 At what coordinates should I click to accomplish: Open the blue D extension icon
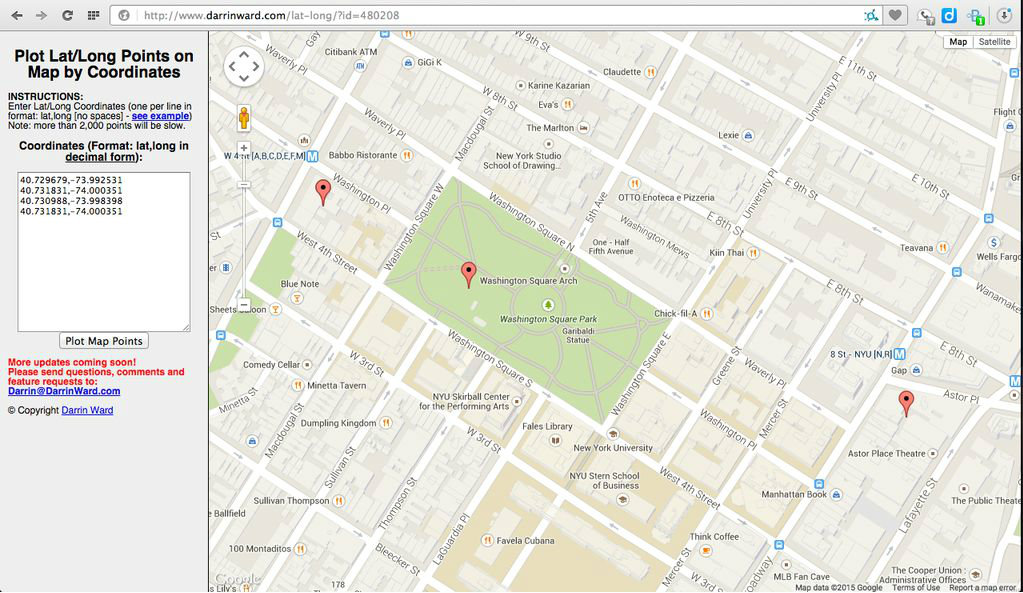(949, 16)
